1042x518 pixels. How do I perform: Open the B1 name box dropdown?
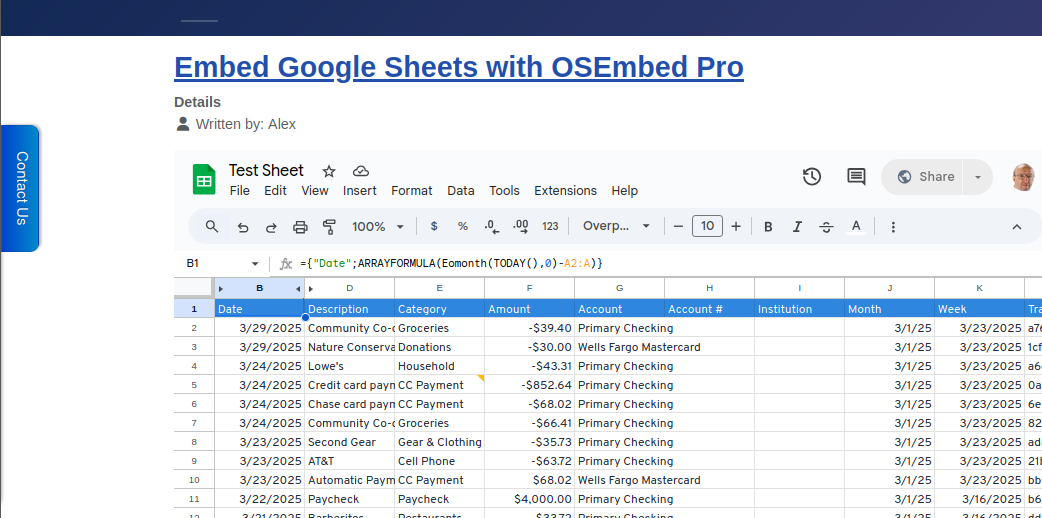[255, 264]
